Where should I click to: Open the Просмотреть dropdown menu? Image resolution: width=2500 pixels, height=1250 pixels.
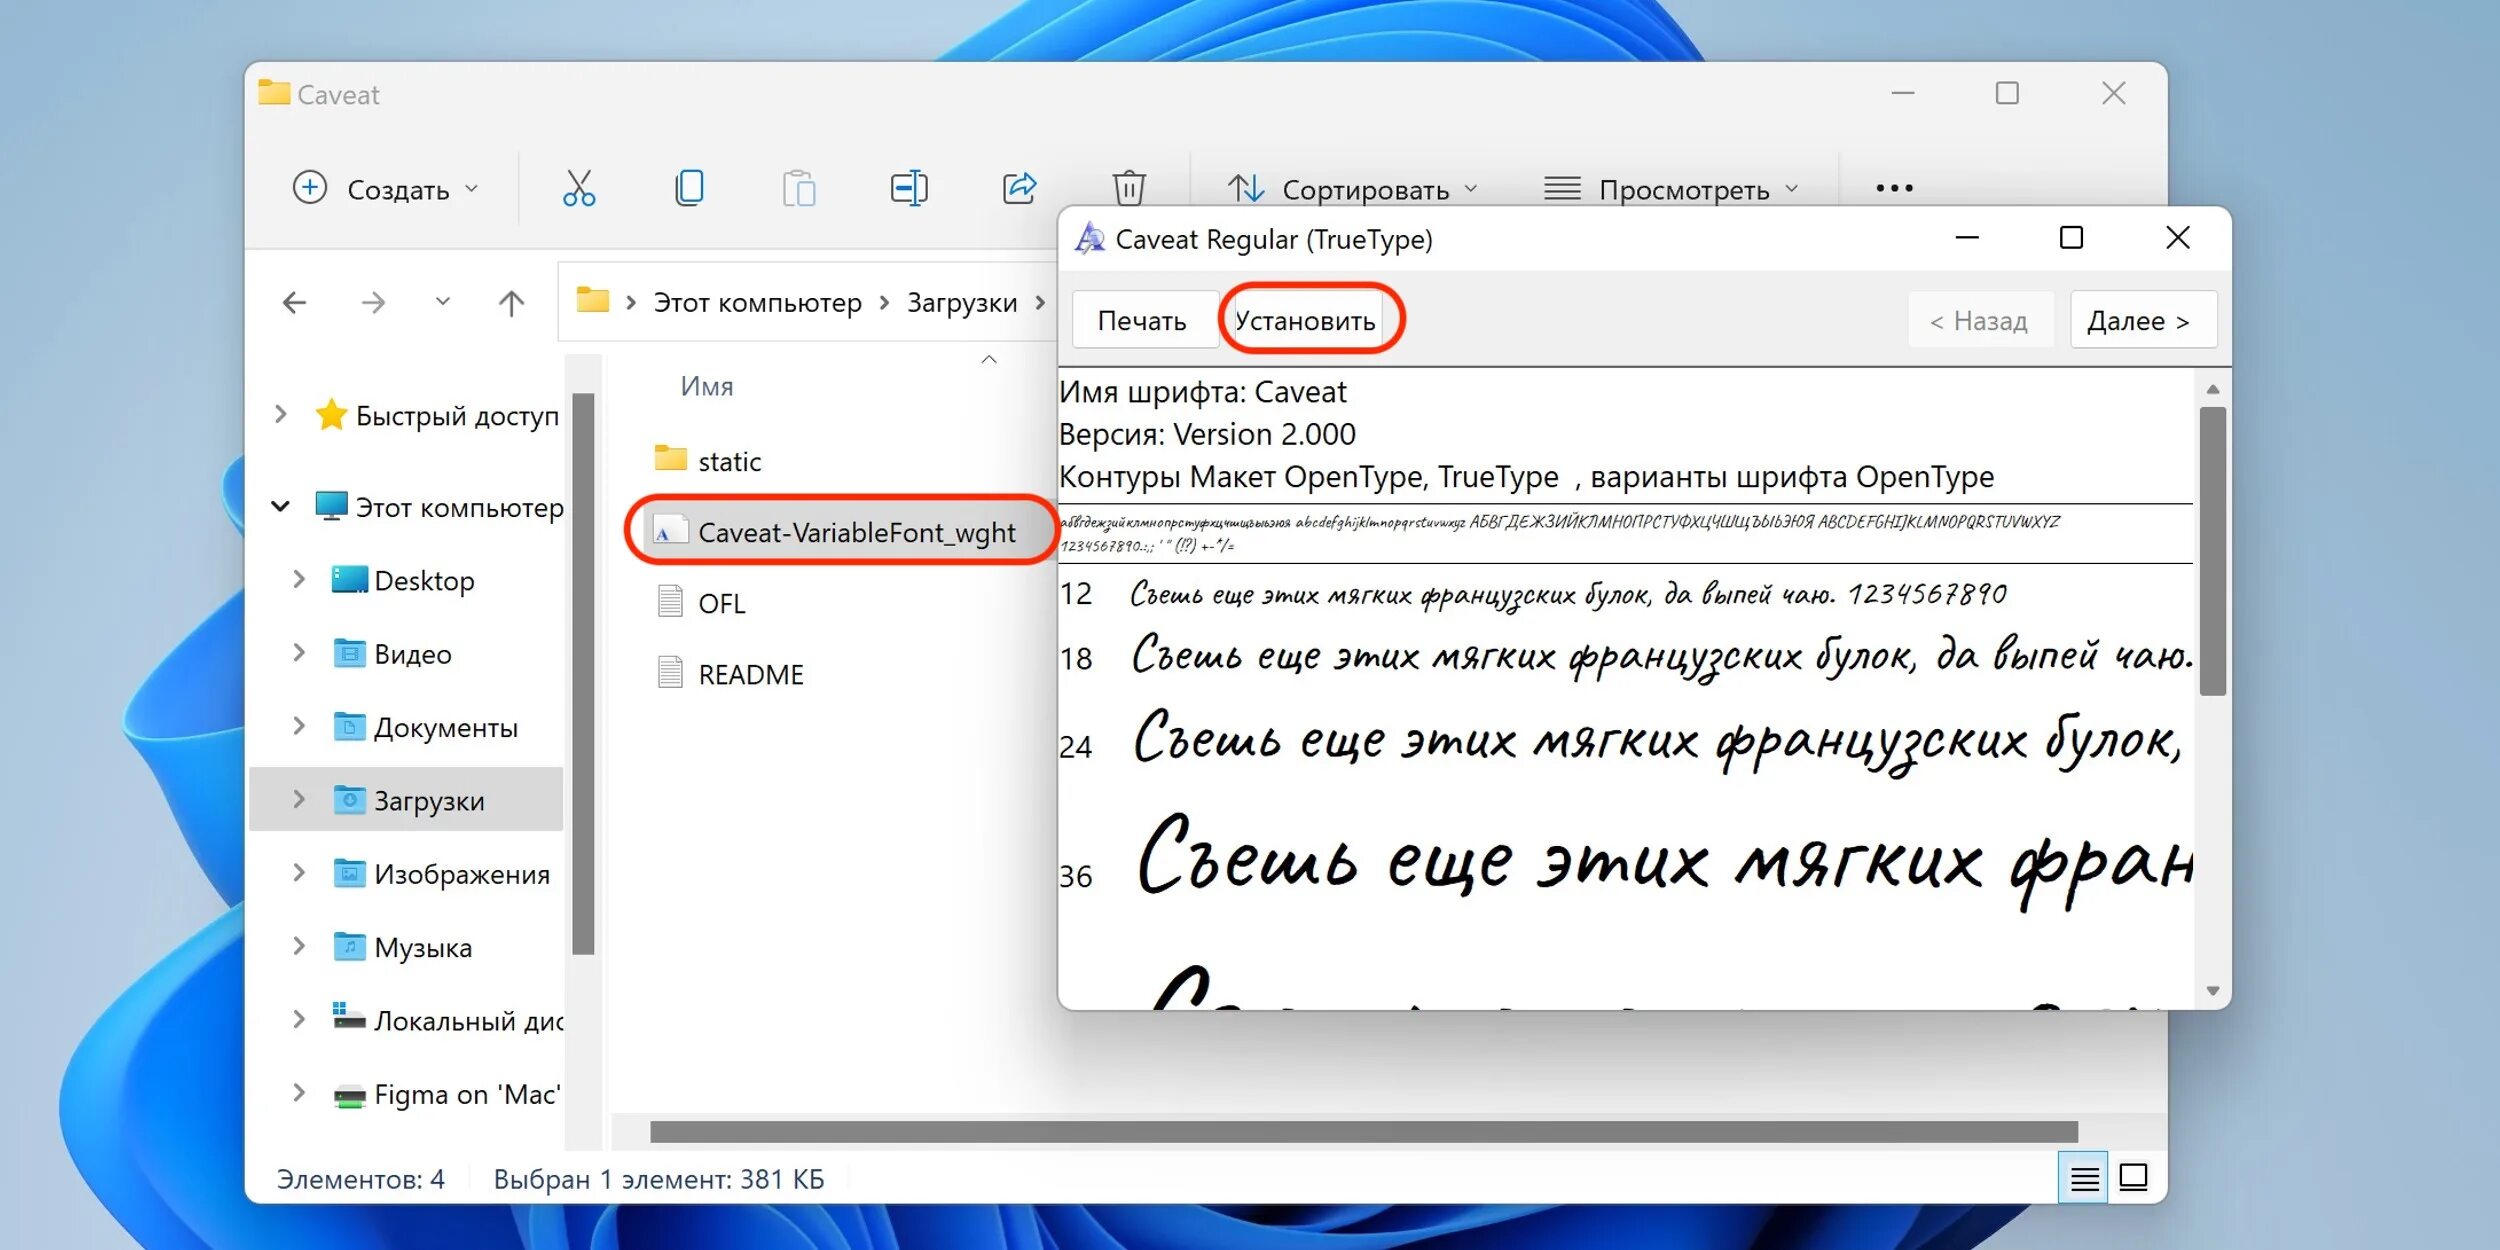click(1671, 189)
